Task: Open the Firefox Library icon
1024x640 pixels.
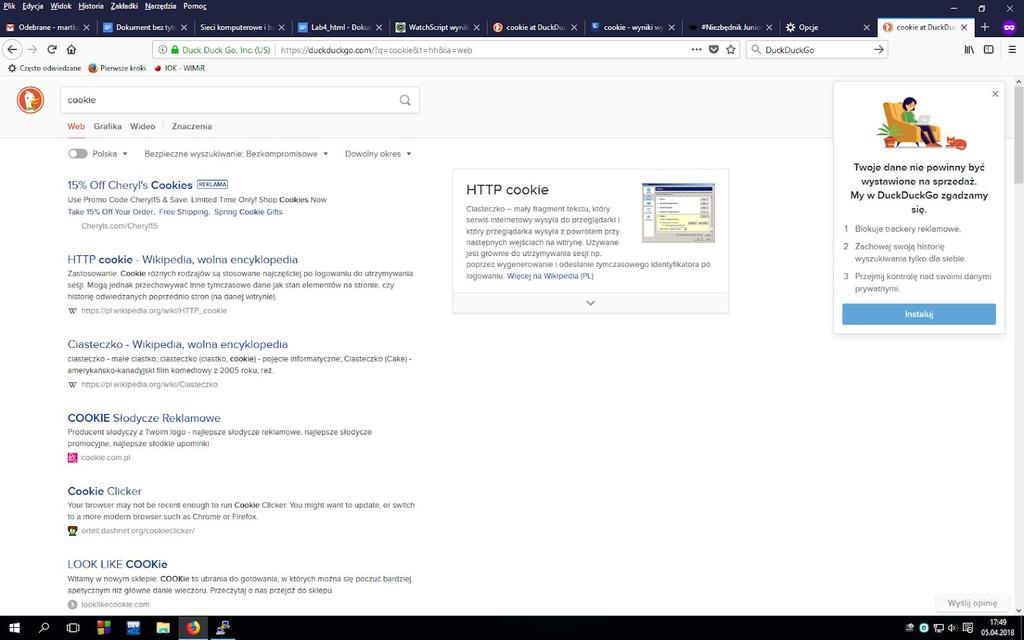Action: [969, 50]
